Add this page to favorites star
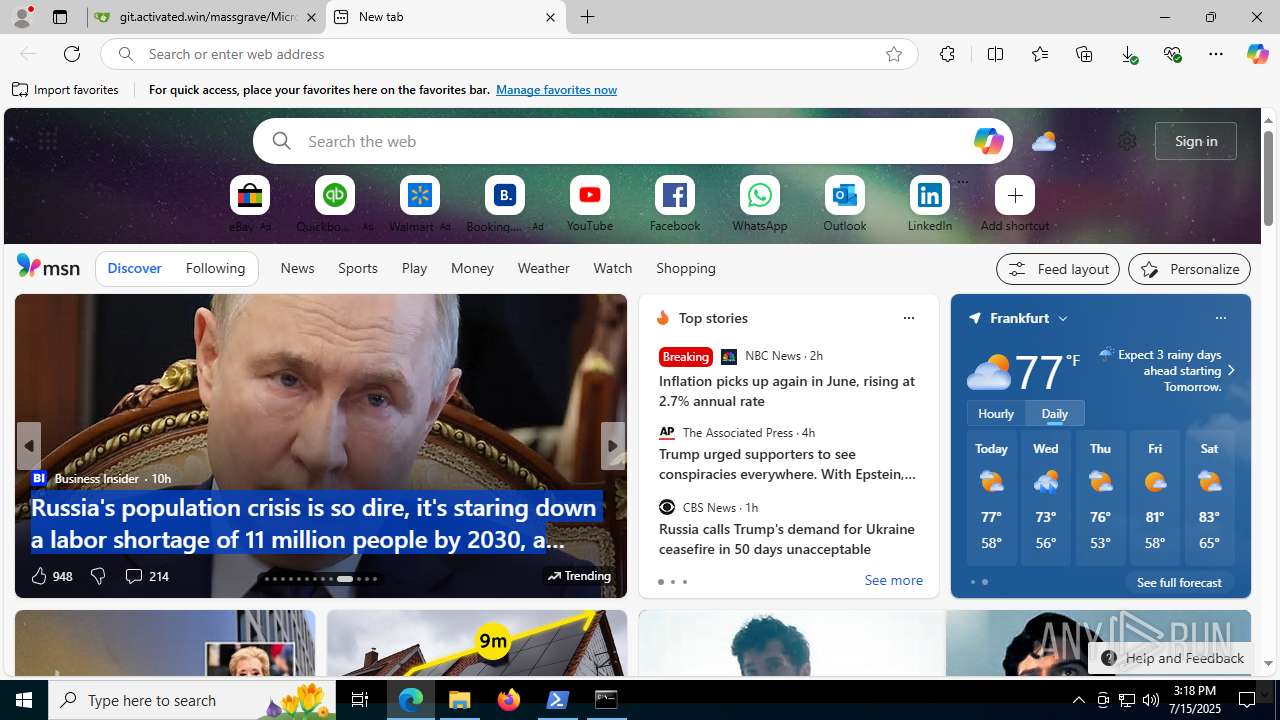Screen dimensions: 1280x720 point(894,54)
